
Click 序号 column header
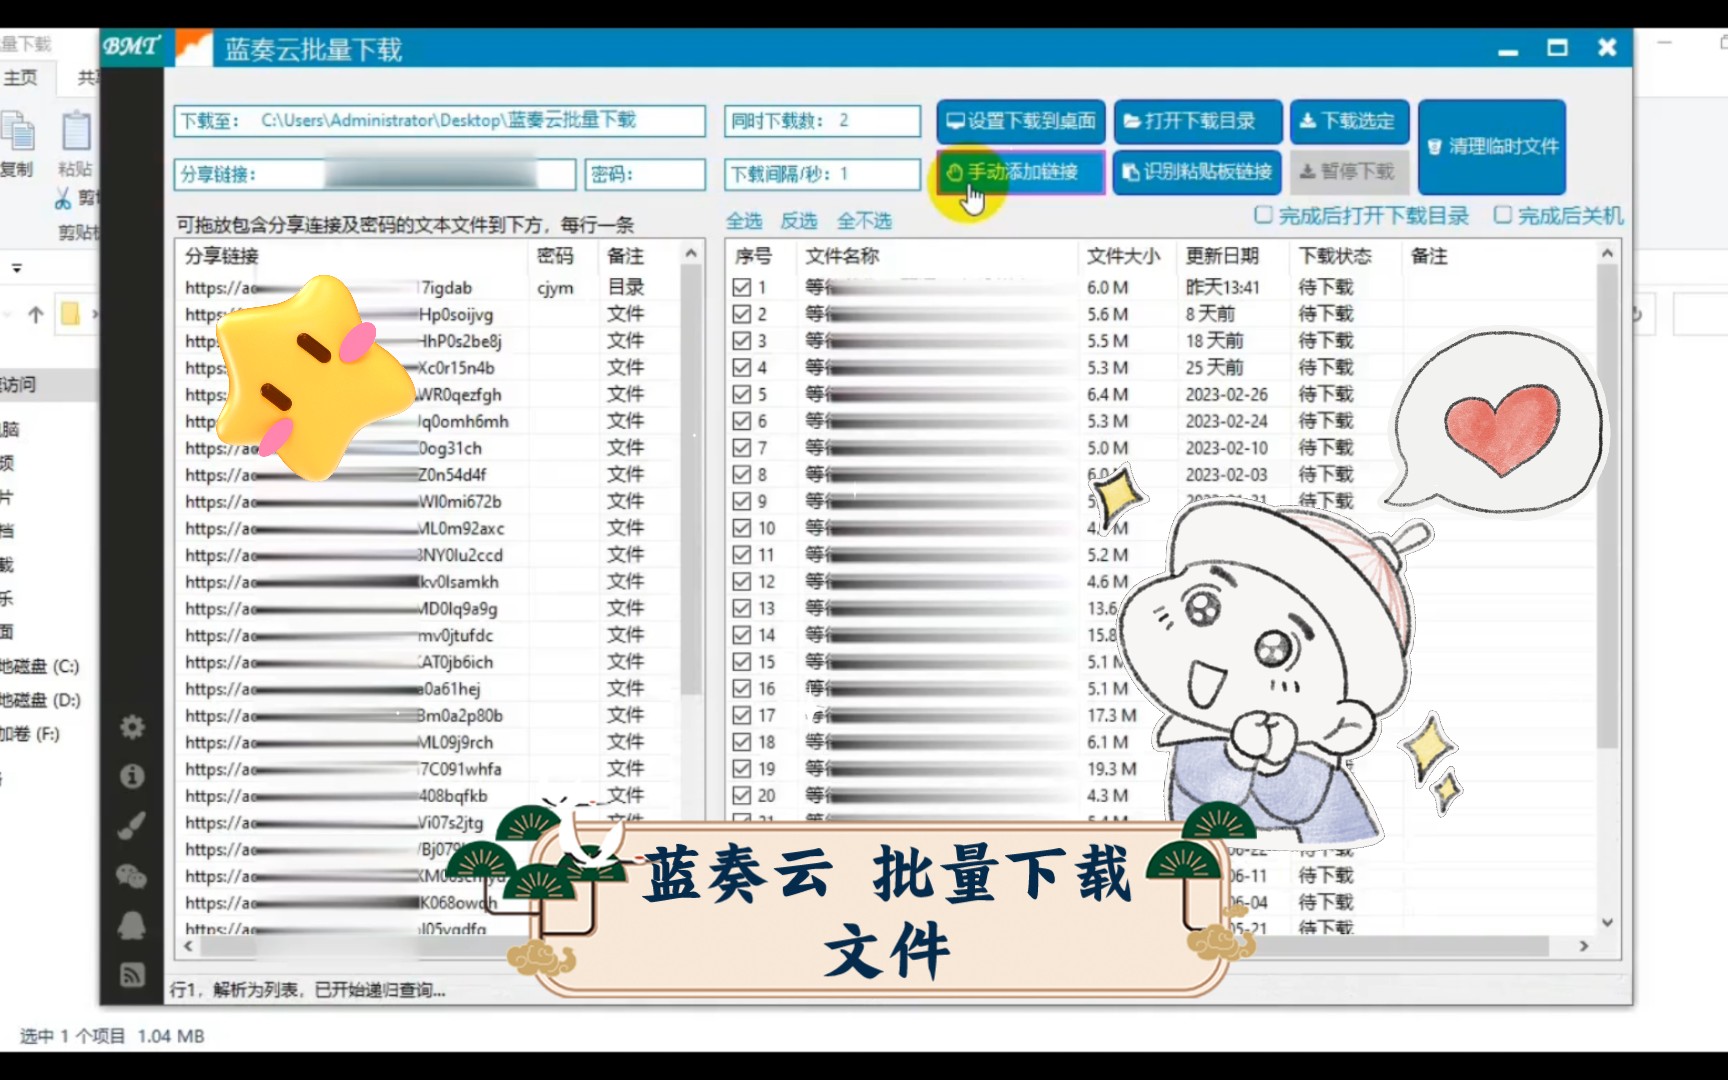click(753, 257)
